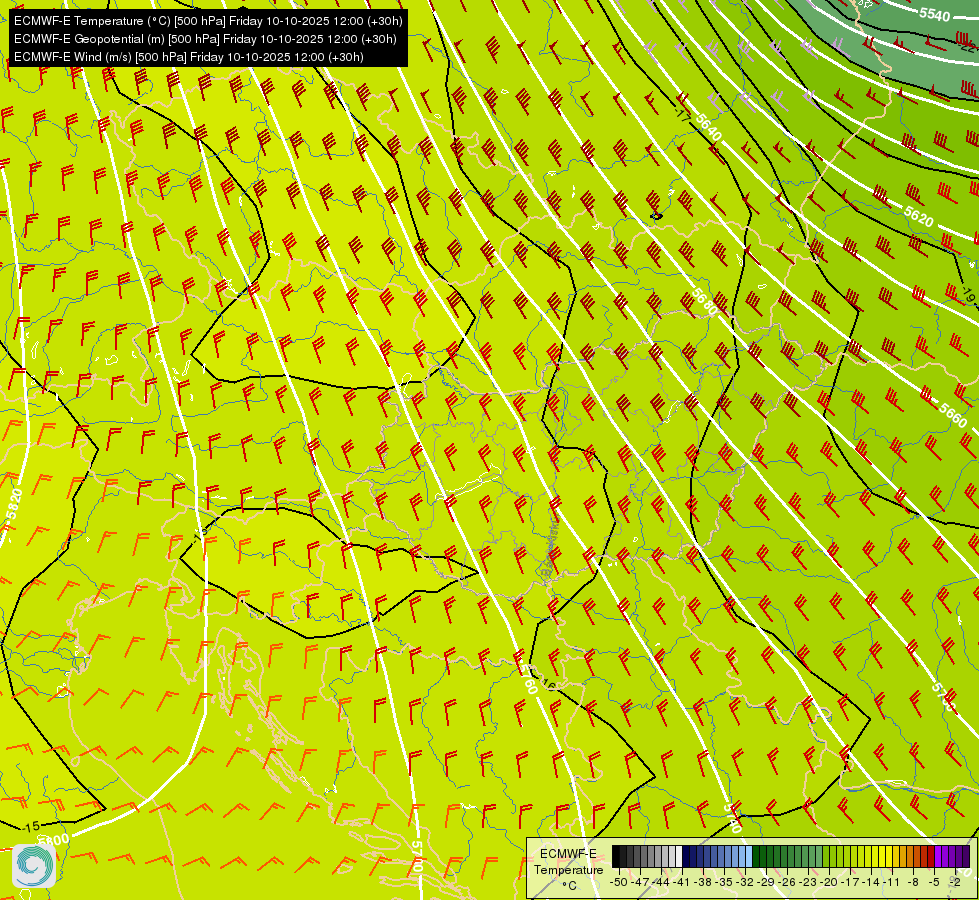Click the -20 value in the legend
This screenshot has width=979, height=900.
click(829, 882)
